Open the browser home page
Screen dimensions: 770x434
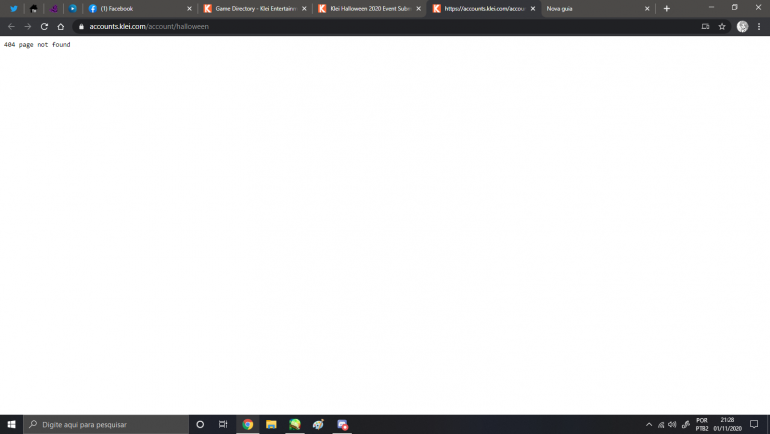[x=60, y=27]
